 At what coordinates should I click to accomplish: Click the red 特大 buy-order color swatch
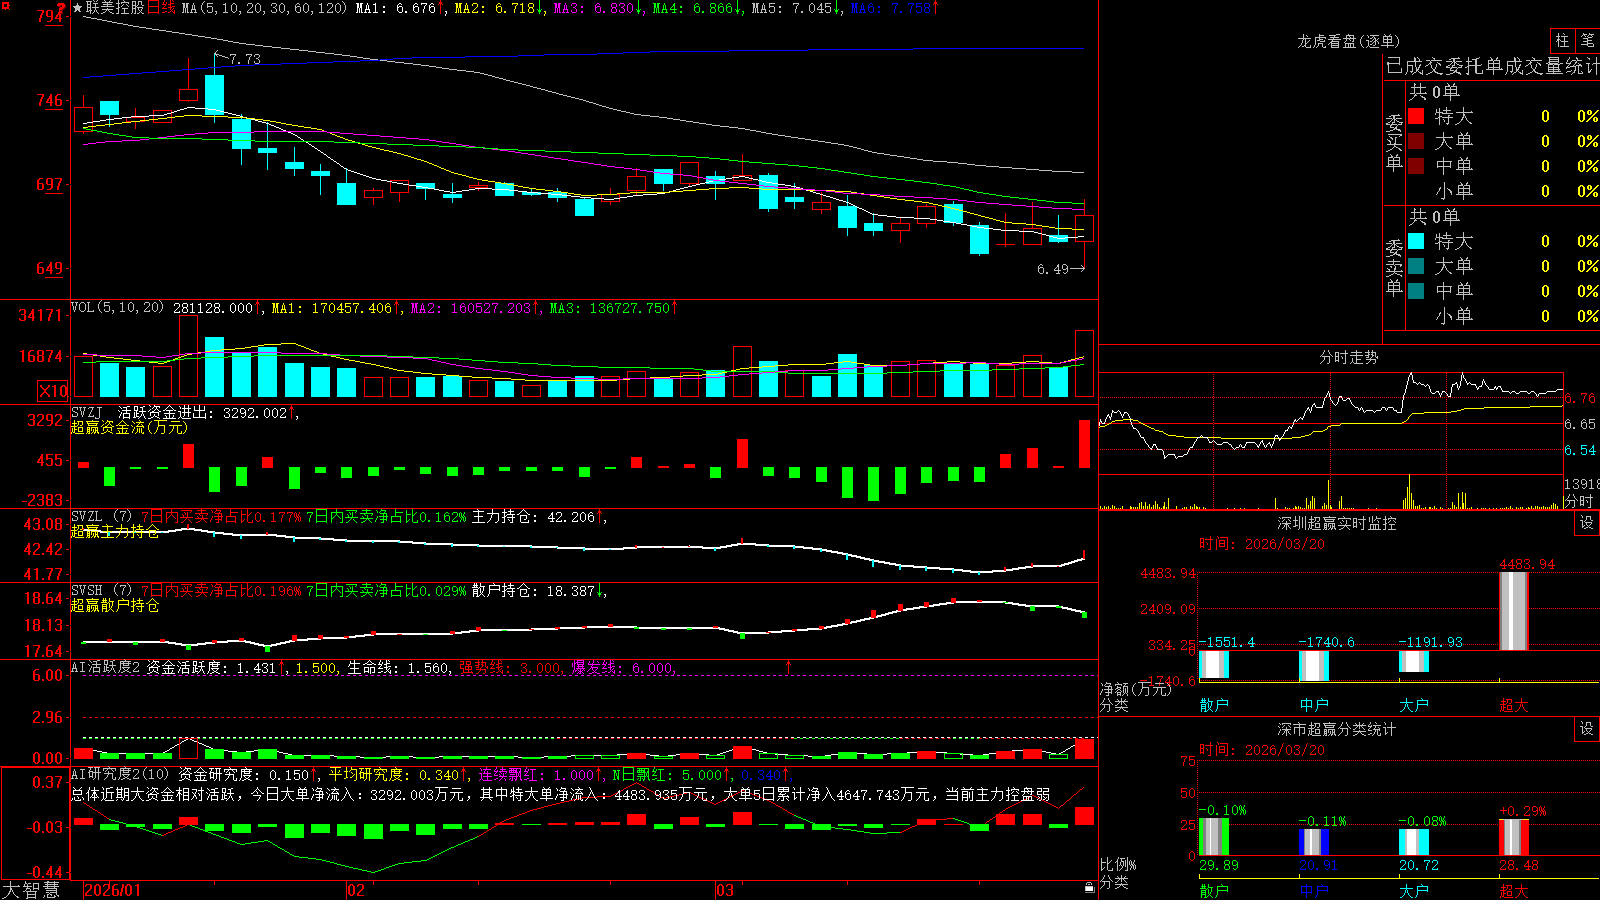[1416, 116]
